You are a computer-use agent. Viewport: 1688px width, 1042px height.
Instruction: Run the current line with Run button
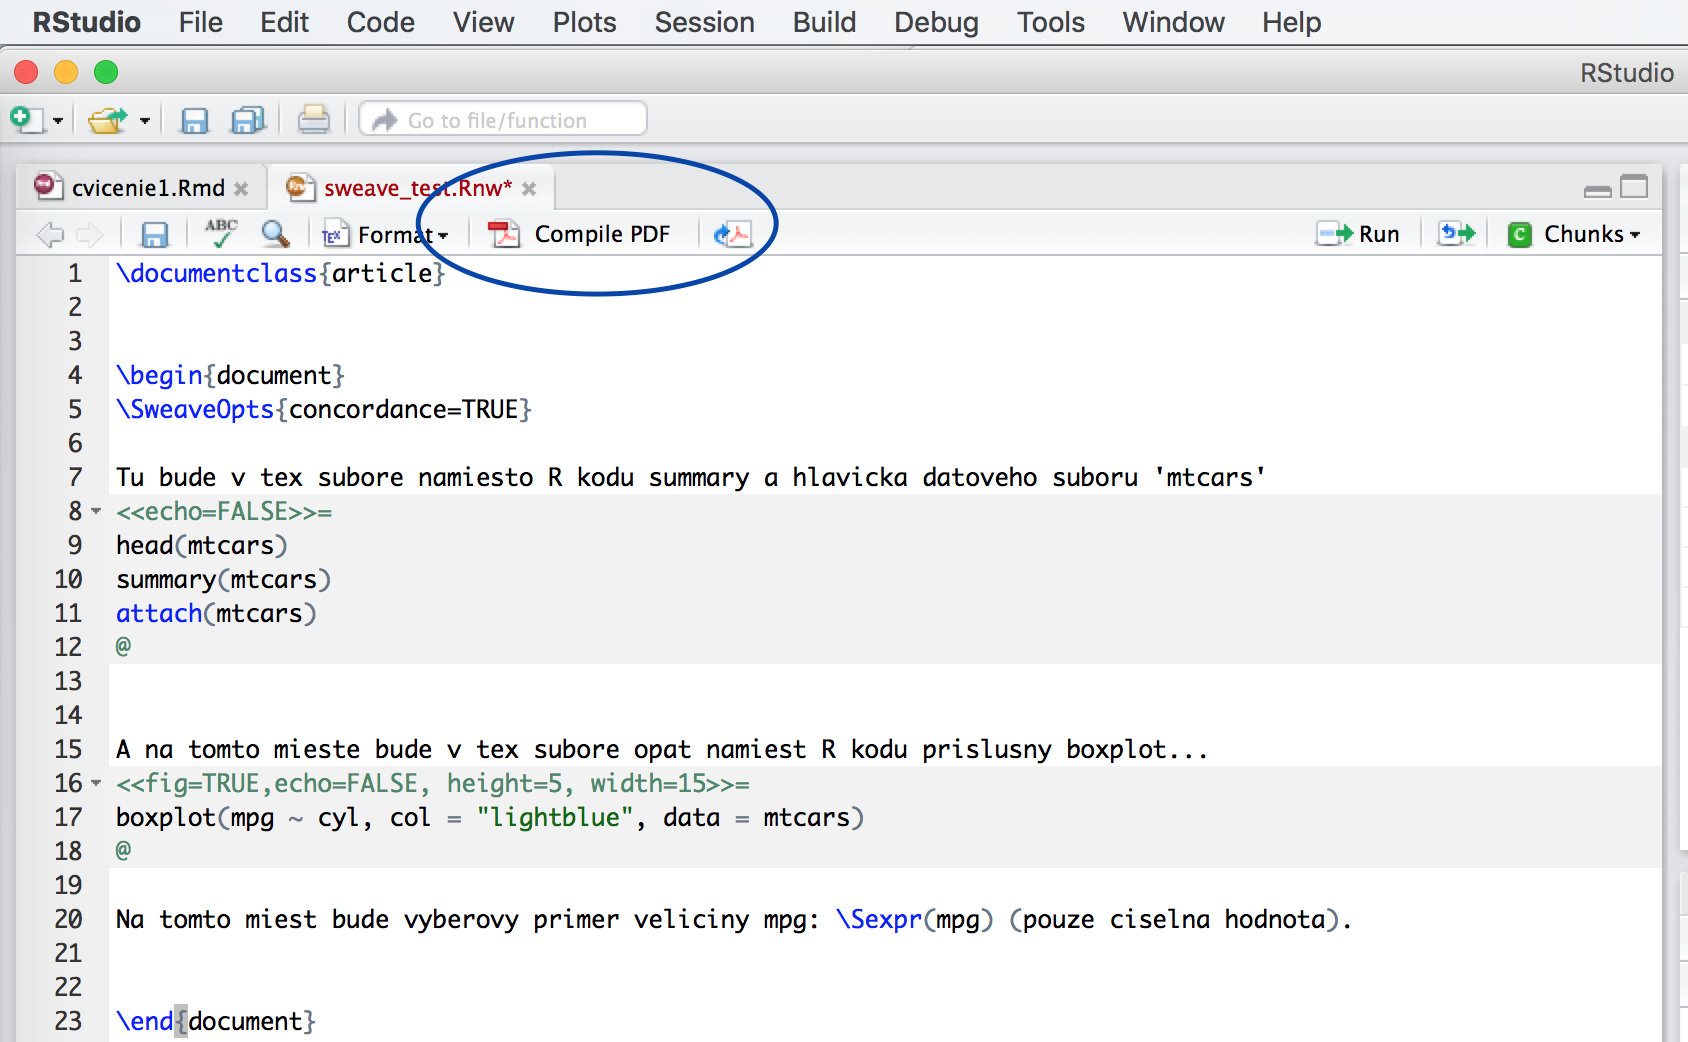pyautogui.click(x=1358, y=234)
